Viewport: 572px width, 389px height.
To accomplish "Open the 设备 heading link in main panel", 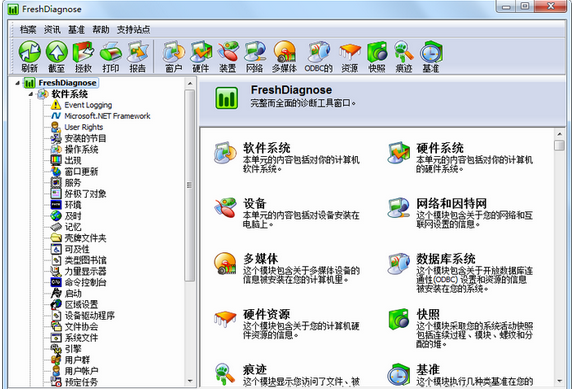I will tap(255, 204).
